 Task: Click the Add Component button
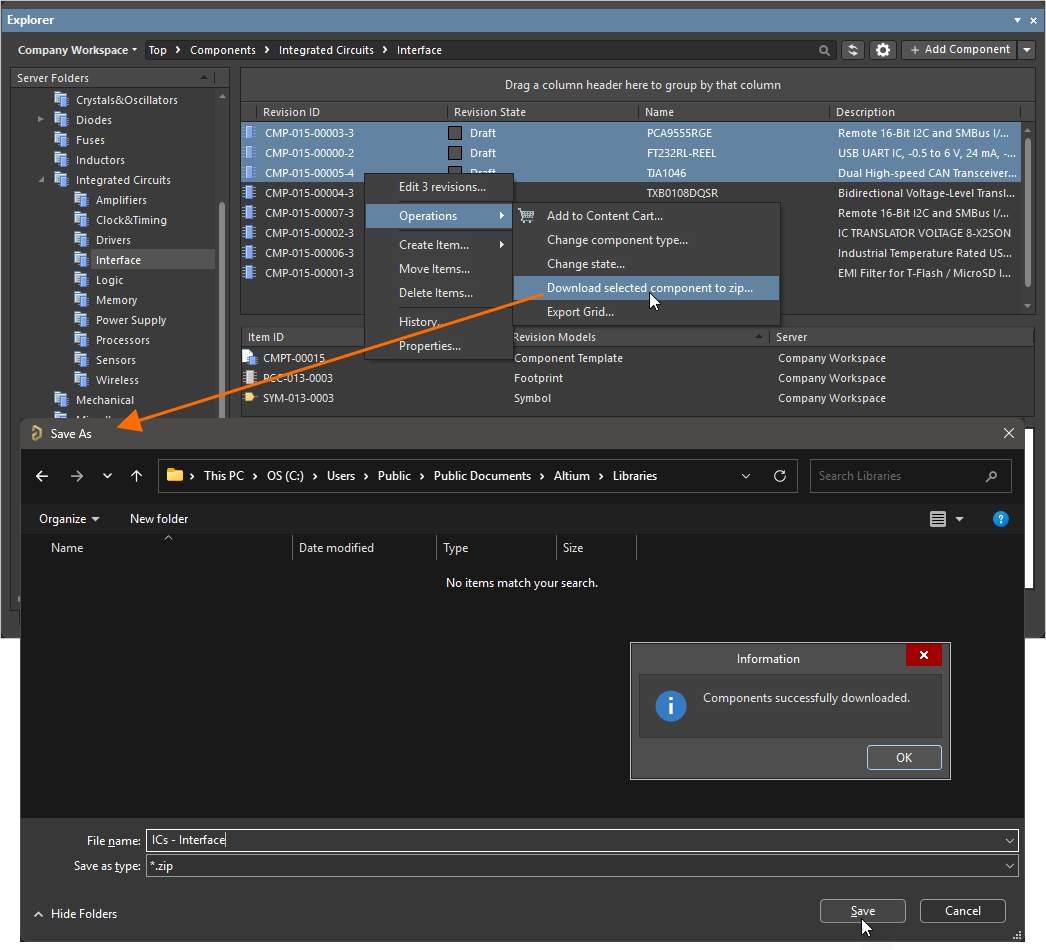(959, 50)
